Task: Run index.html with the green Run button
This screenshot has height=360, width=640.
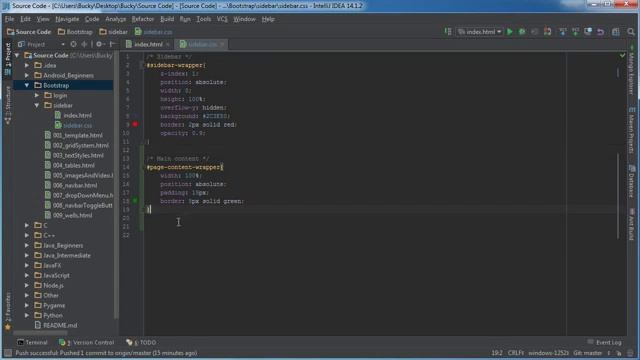Action: click(x=510, y=32)
